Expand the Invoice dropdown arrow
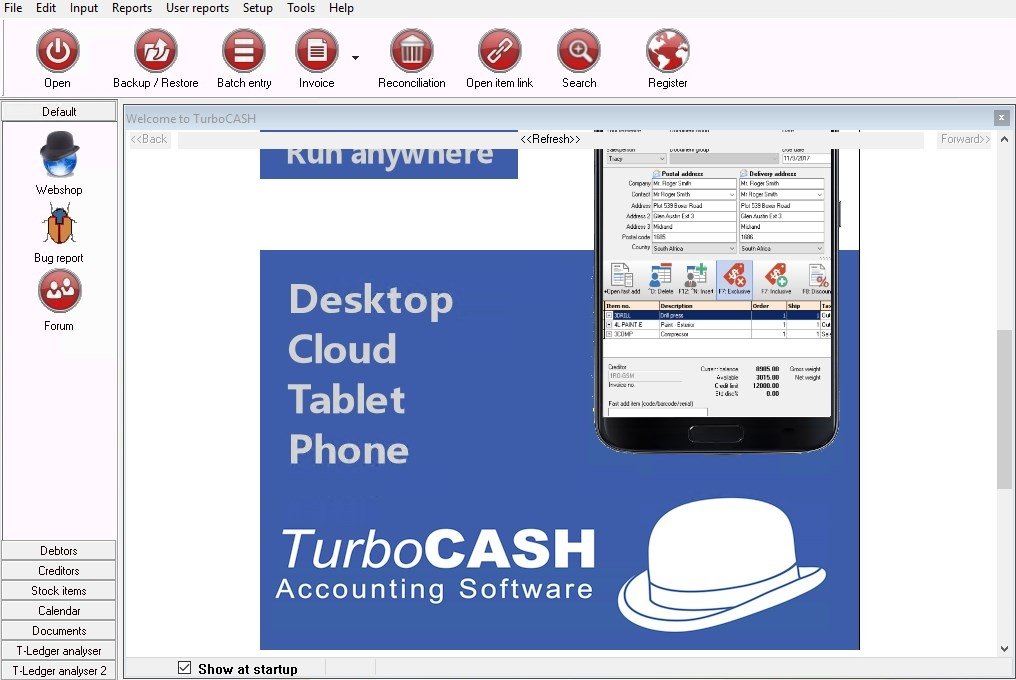The image size is (1016, 680). tap(355, 58)
